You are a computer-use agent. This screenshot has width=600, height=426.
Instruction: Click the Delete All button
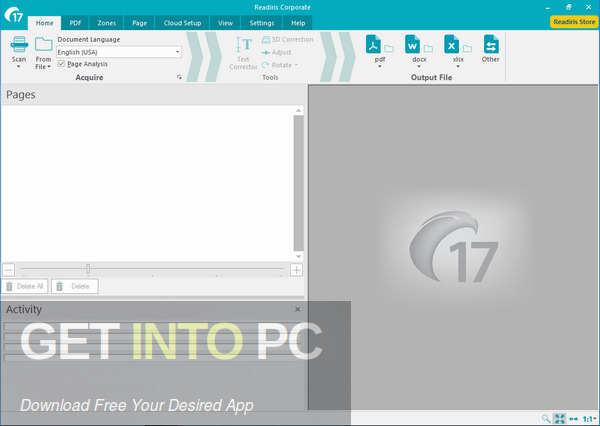[25, 286]
